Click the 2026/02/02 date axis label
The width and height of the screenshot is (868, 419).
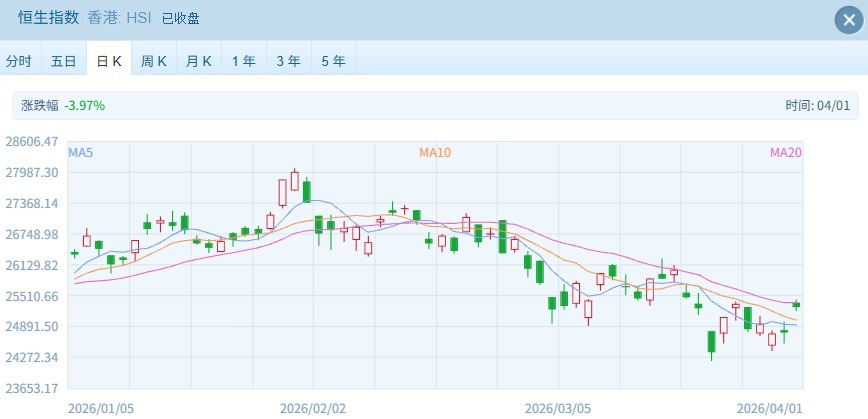pyautogui.click(x=312, y=408)
